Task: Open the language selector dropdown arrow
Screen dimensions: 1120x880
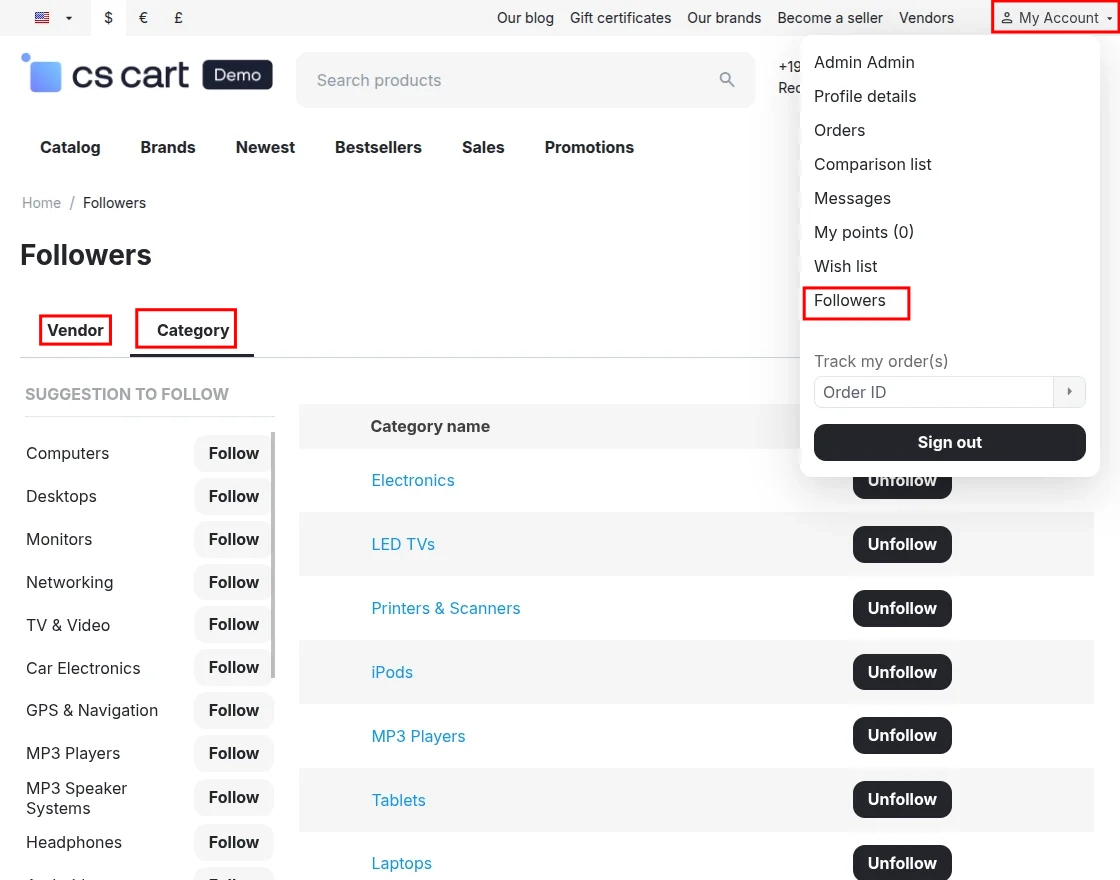Action: point(69,18)
